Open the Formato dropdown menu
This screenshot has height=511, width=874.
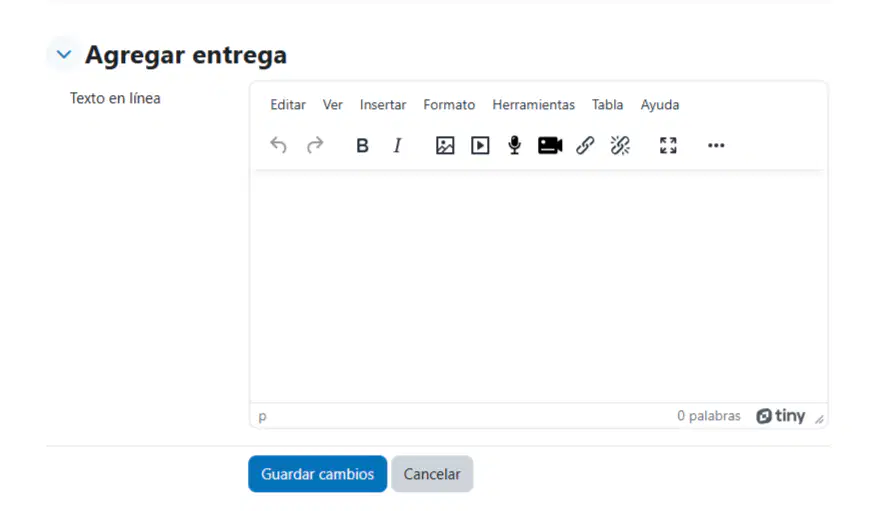pos(449,105)
